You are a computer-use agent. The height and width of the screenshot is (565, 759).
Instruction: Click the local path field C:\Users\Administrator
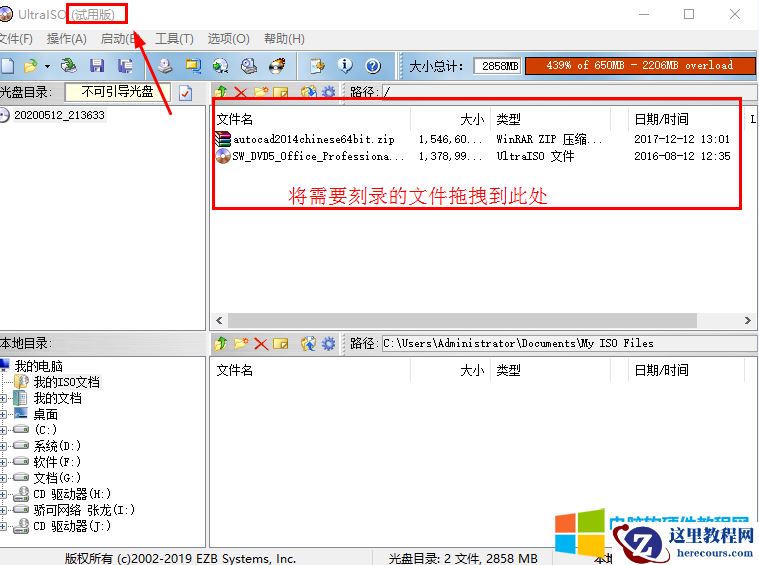(x=569, y=343)
